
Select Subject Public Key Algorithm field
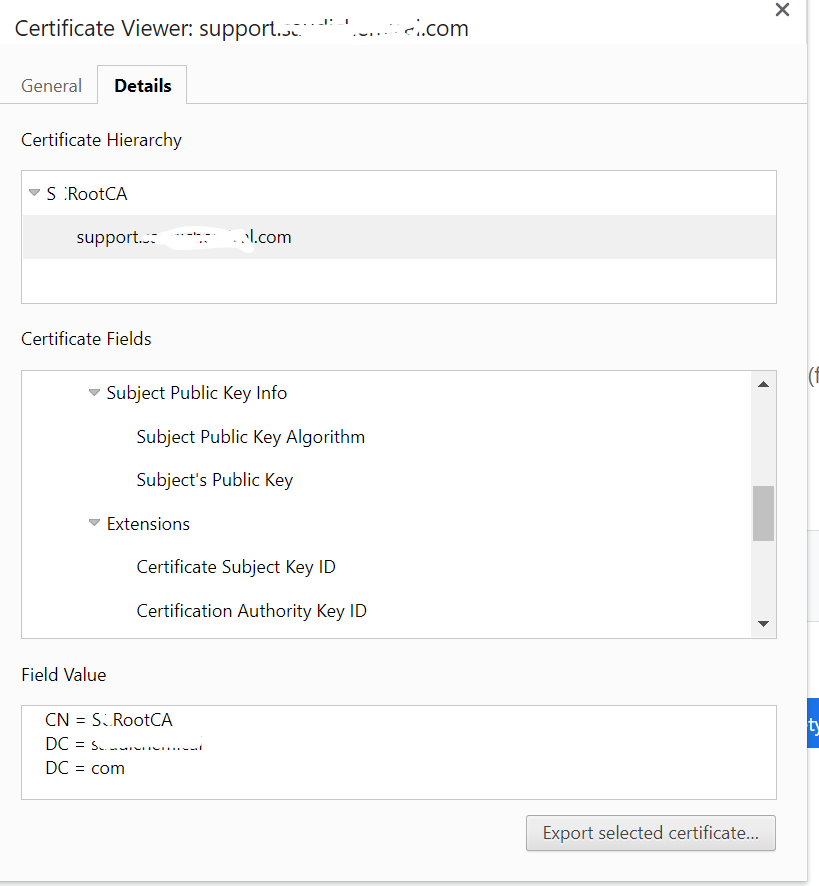[250, 437]
